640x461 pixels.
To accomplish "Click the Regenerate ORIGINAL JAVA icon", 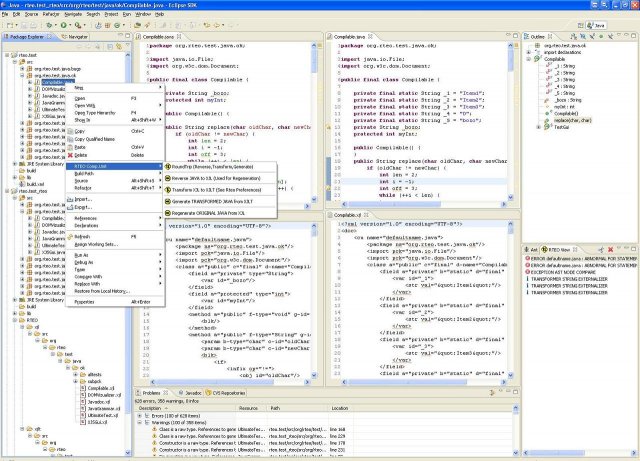I will tap(167, 213).
